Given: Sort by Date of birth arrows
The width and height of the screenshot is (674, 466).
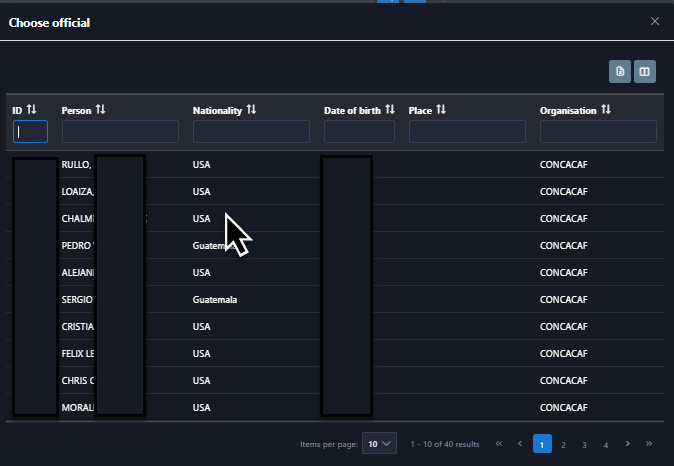Looking at the screenshot, I should click(390, 110).
